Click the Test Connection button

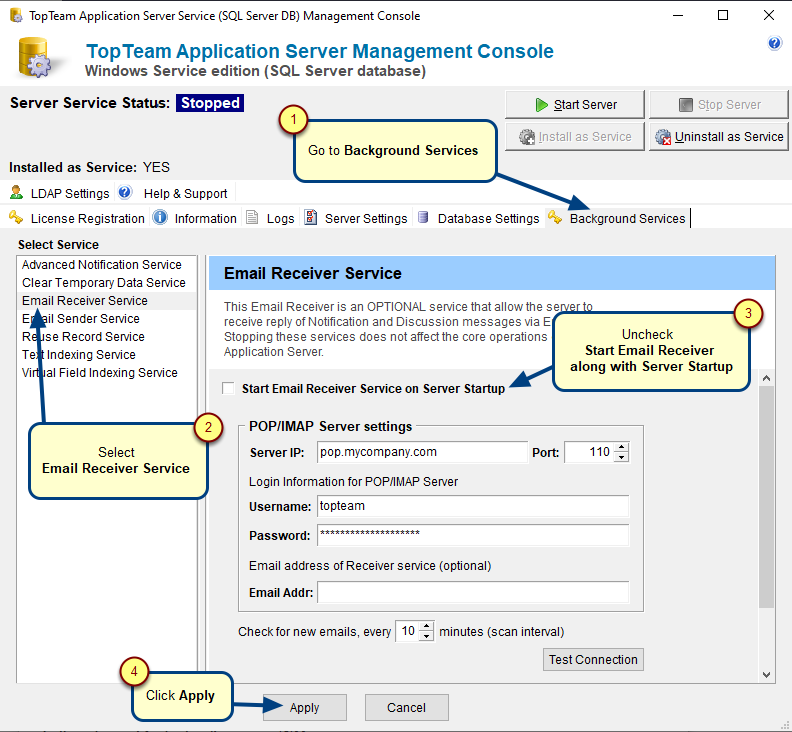point(593,659)
